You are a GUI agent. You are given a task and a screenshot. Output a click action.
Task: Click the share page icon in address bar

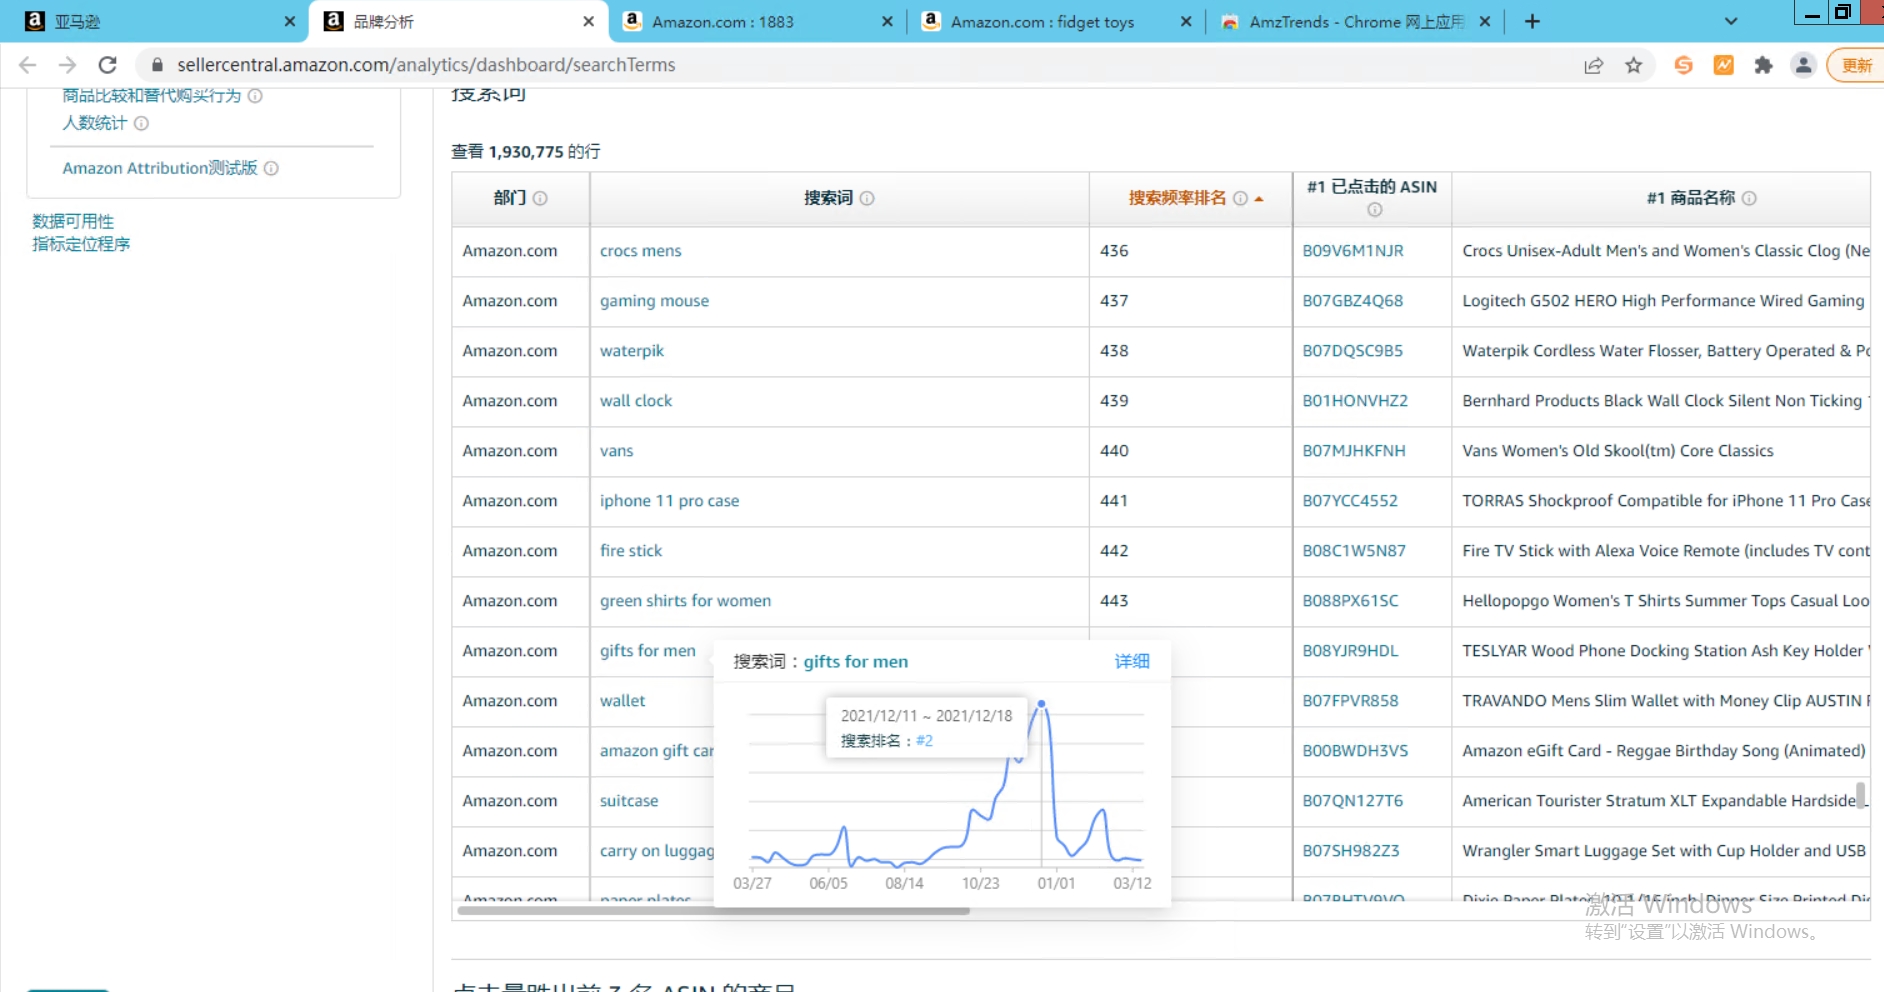[1594, 65]
